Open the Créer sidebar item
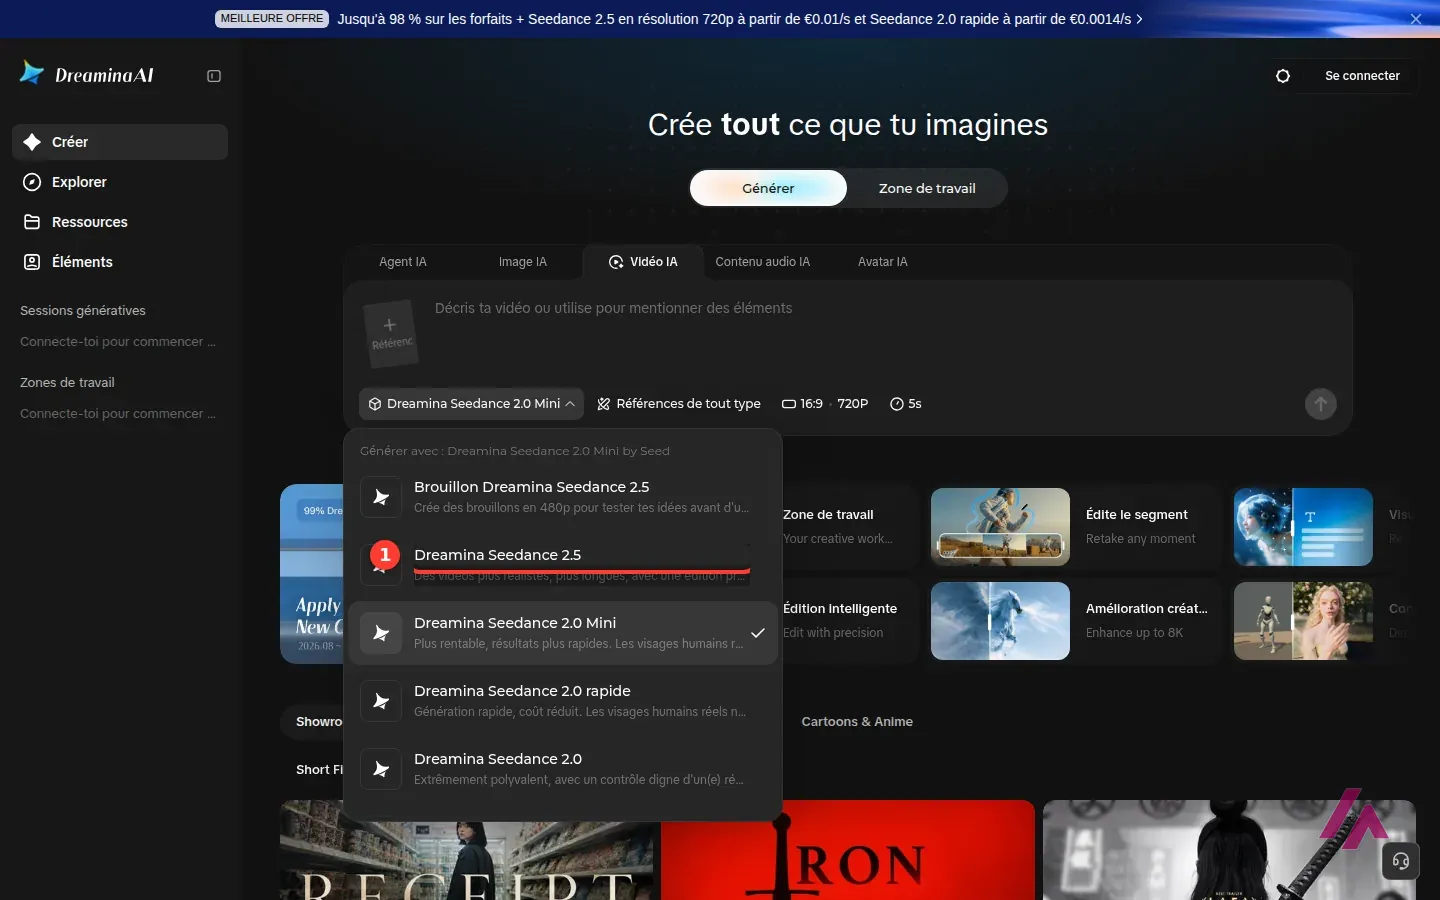The image size is (1440, 900). [x=120, y=142]
